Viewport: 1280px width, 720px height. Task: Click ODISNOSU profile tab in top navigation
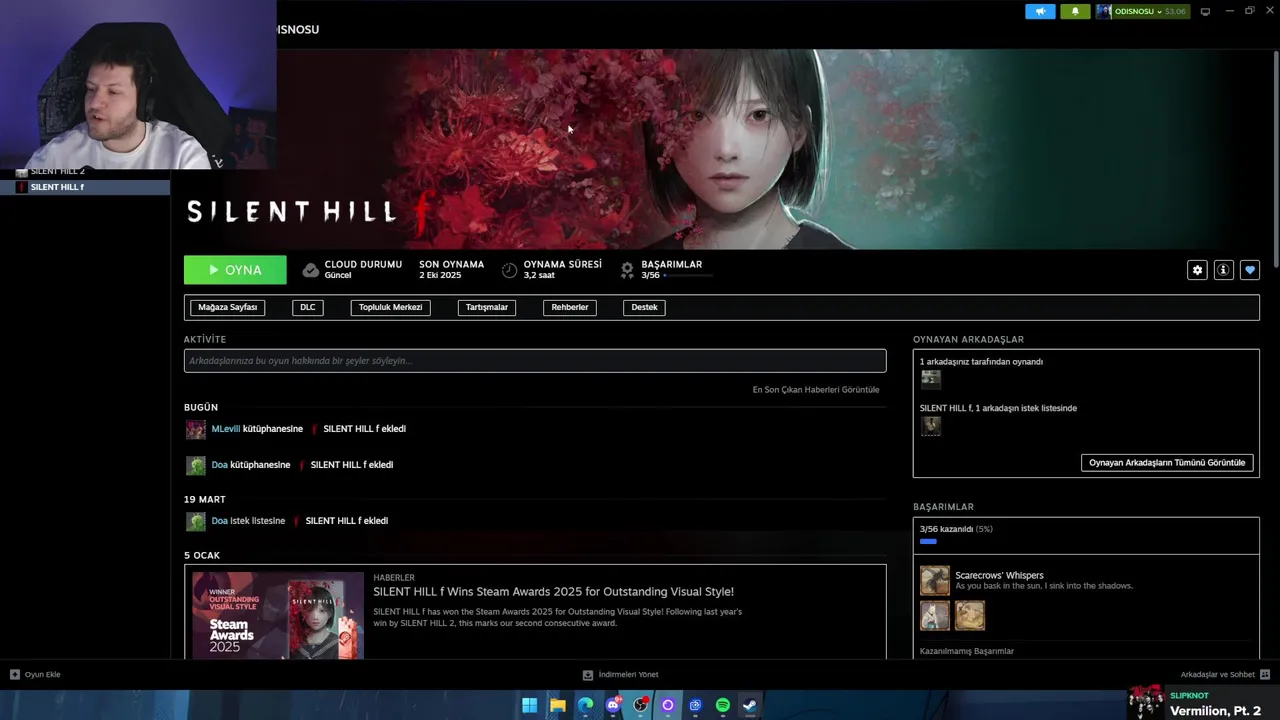pyautogui.click(x=297, y=30)
